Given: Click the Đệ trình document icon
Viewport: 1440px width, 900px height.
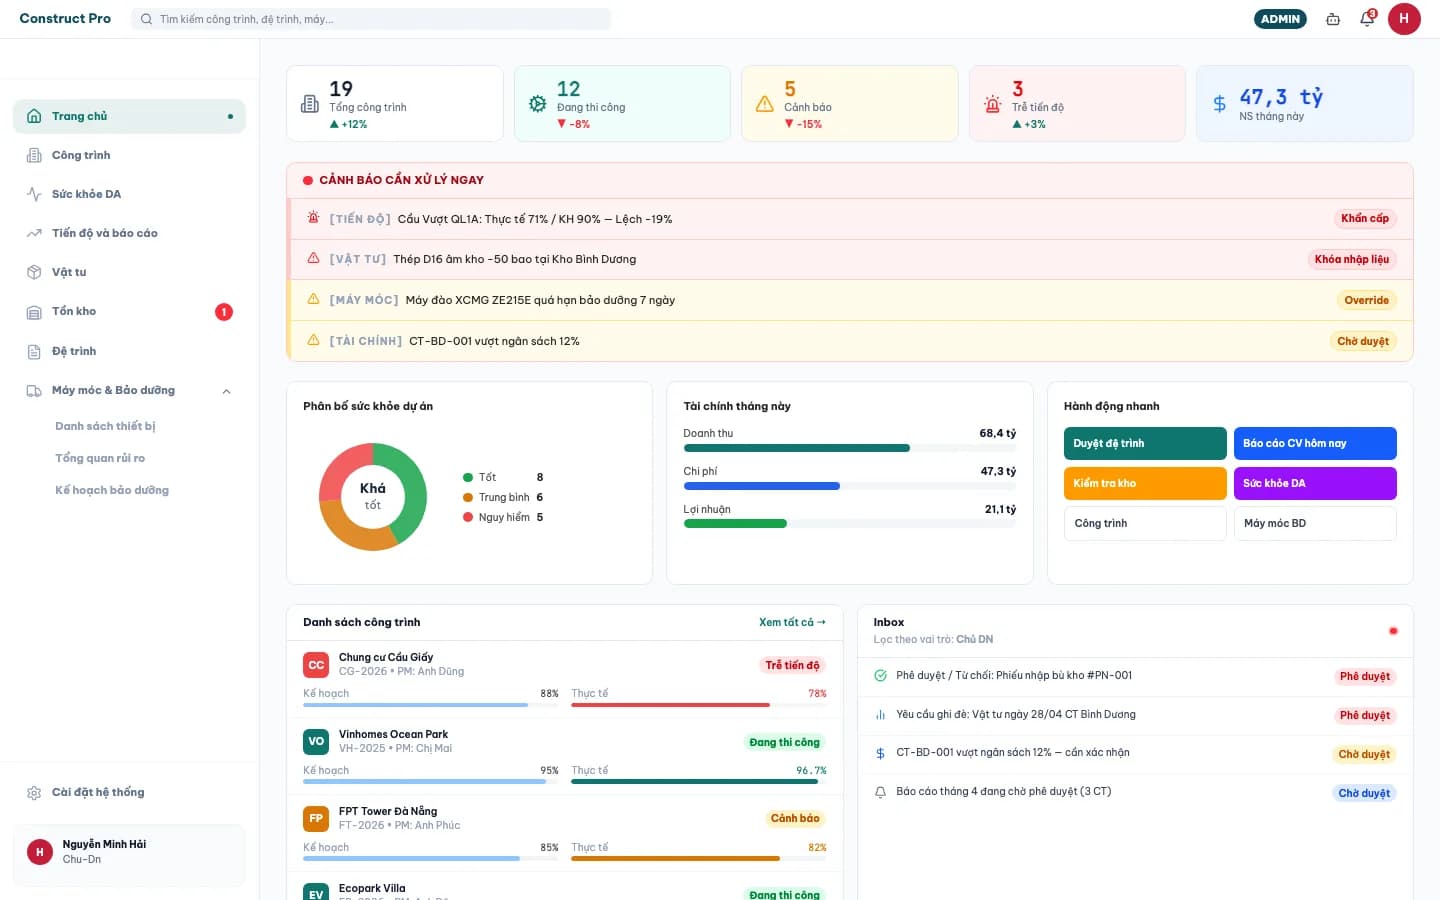Looking at the screenshot, I should 34,351.
